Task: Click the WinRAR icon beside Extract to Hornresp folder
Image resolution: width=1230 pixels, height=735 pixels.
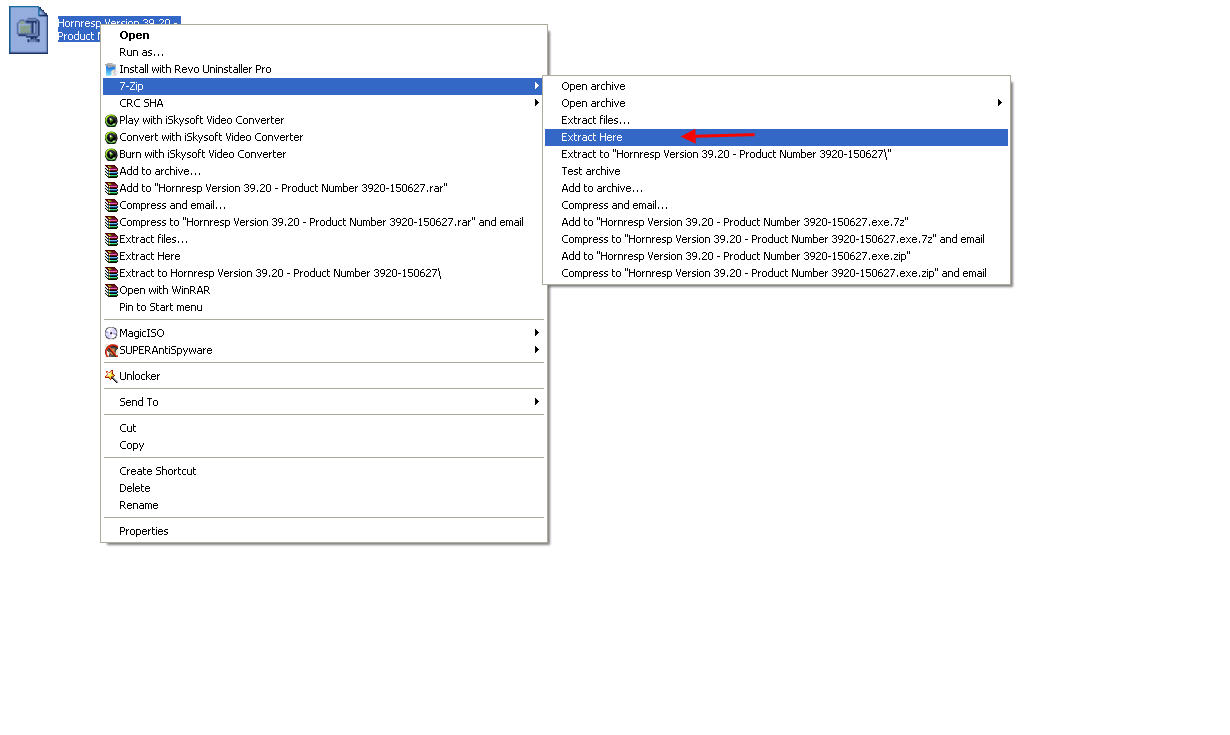Action: click(x=111, y=273)
